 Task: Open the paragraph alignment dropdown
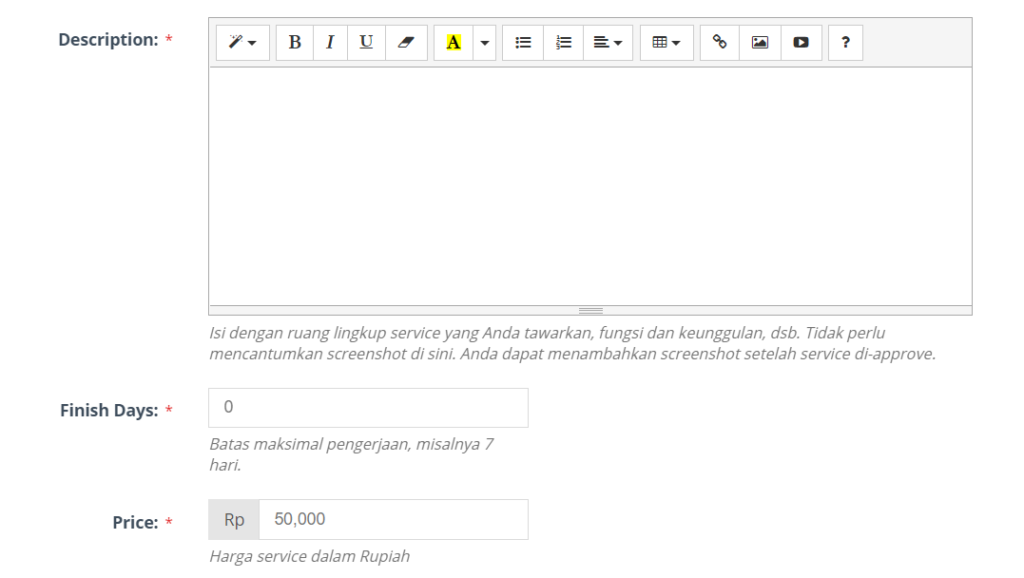pyautogui.click(x=608, y=42)
